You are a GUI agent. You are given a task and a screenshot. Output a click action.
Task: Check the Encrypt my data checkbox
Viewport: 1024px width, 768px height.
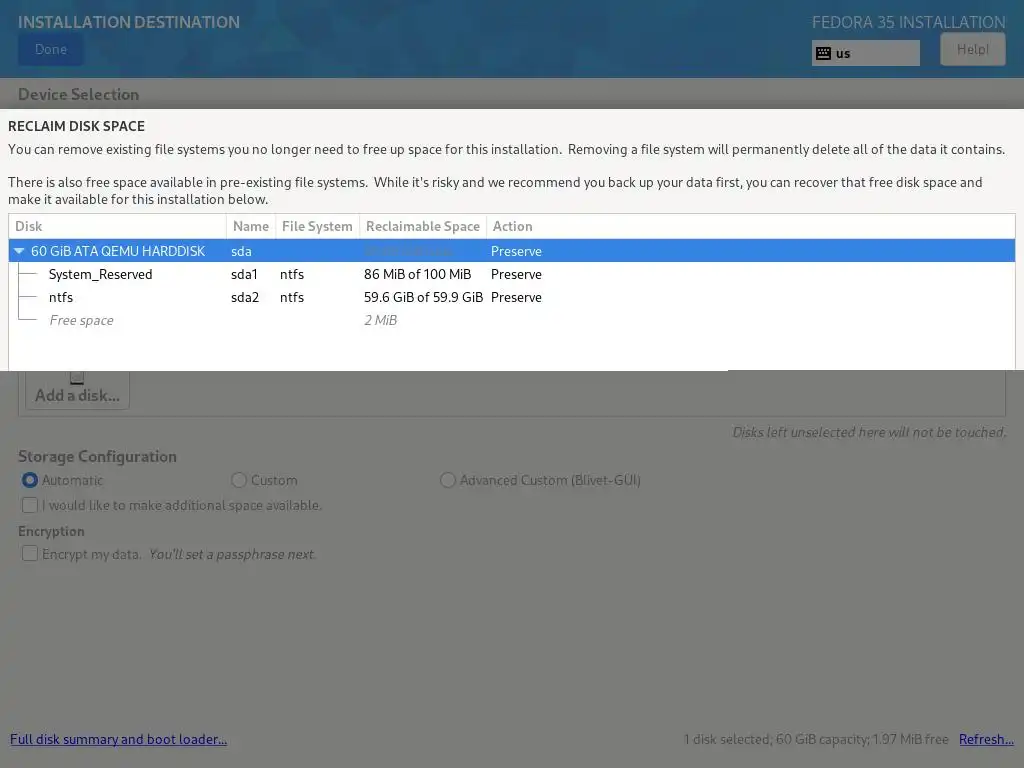pyautogui.click(x=29, y=554)
